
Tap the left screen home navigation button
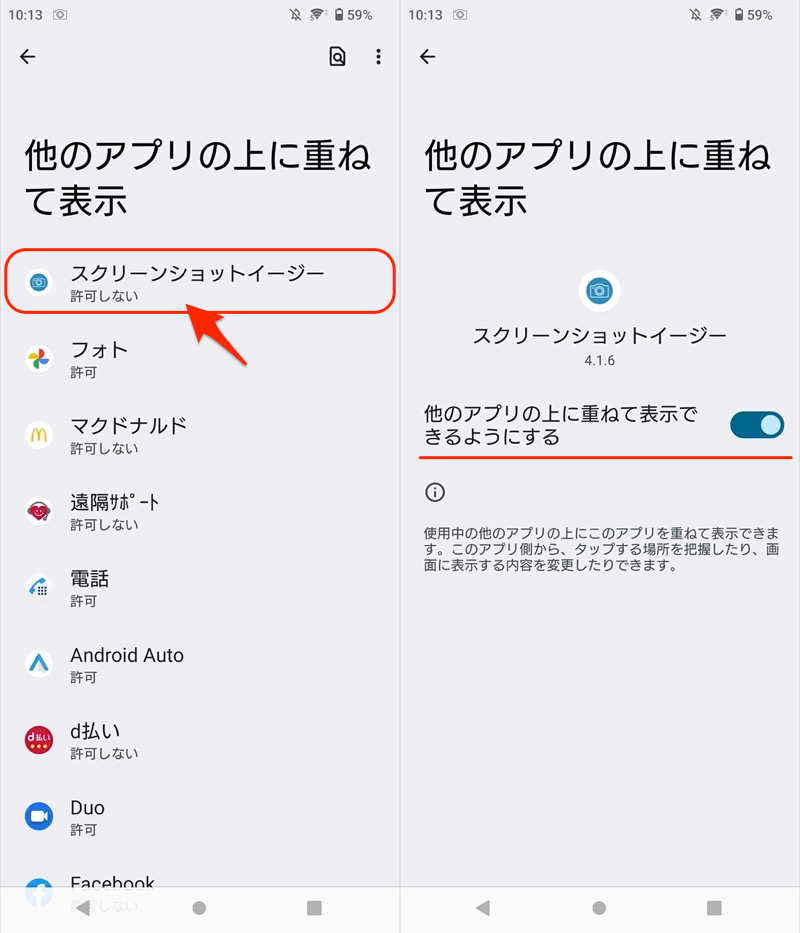pyautogui.click(x=199, y=907)
